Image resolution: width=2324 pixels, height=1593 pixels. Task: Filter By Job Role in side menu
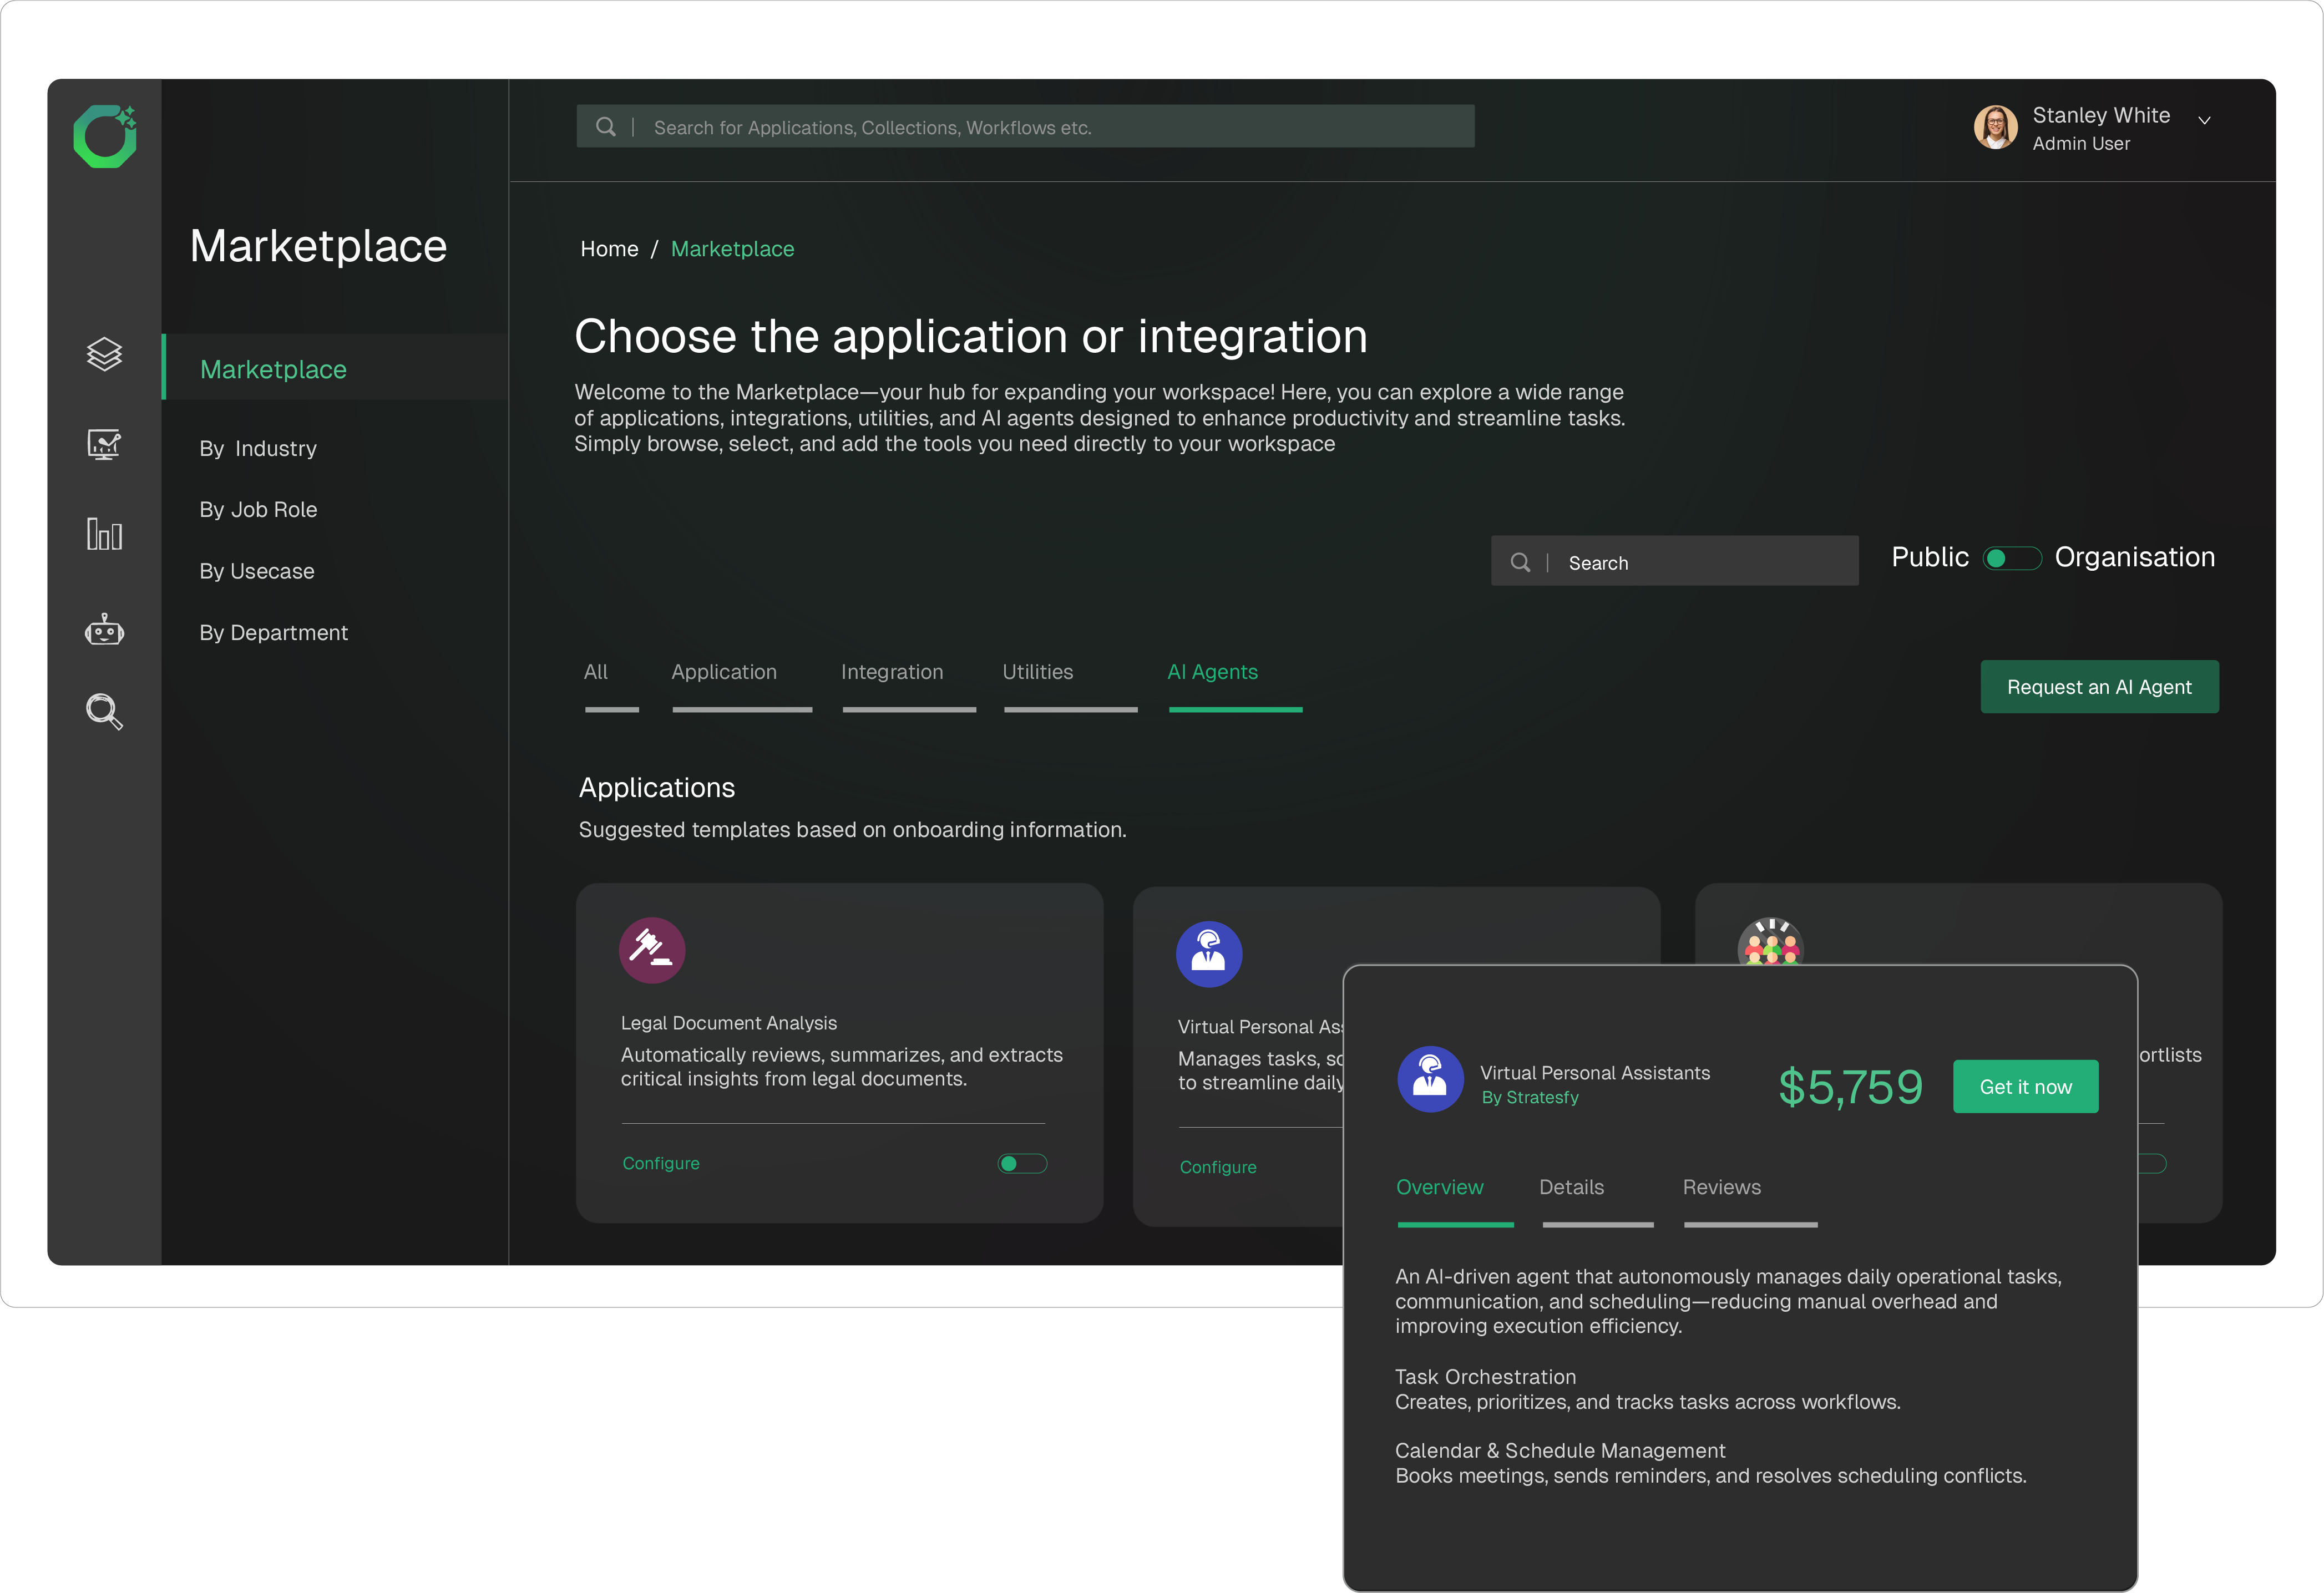(x=258, y=509)
